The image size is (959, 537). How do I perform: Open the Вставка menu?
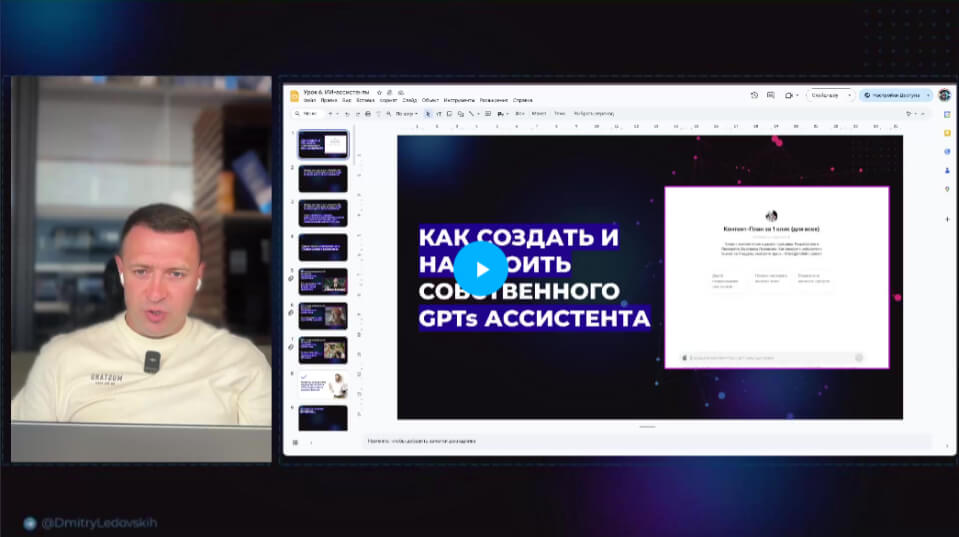(x=365, y=100)
